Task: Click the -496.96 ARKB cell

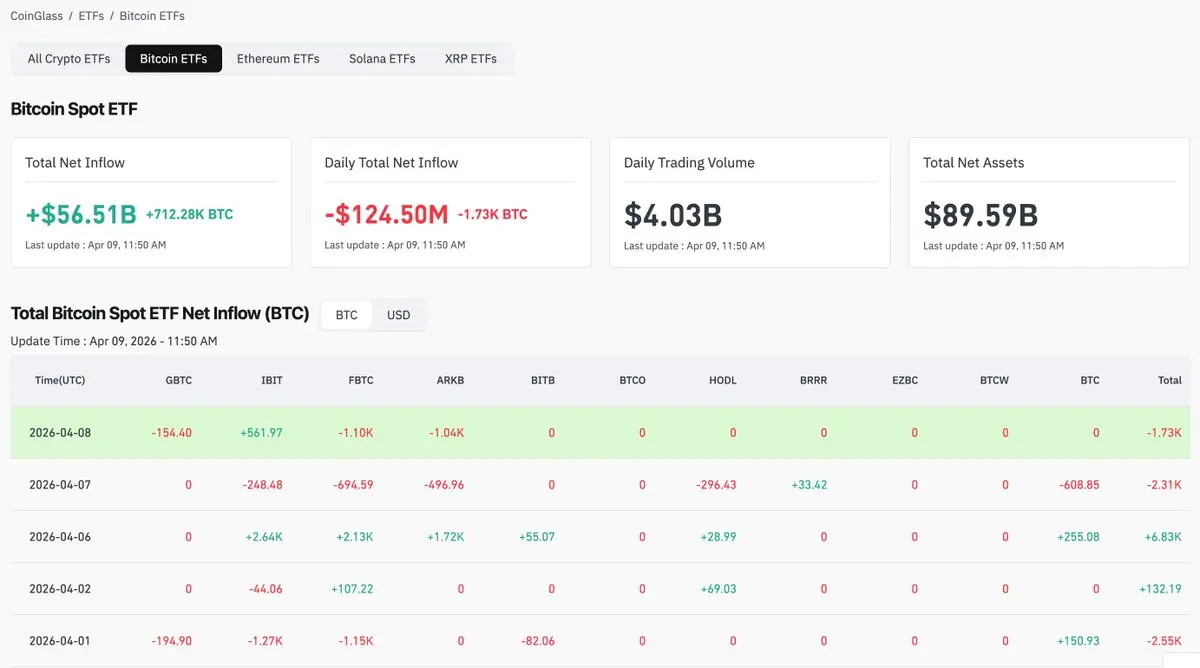Action: (444, 485)
